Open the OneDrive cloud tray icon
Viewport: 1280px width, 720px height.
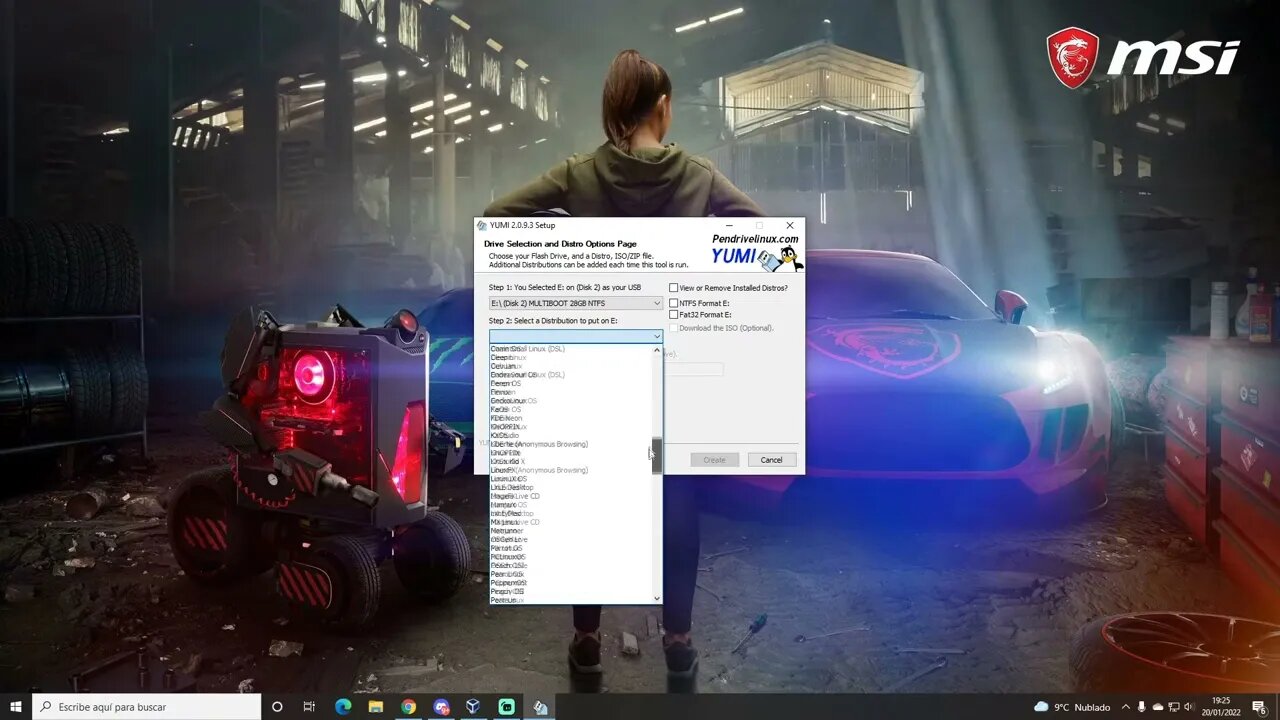(x=1160, y=707)
